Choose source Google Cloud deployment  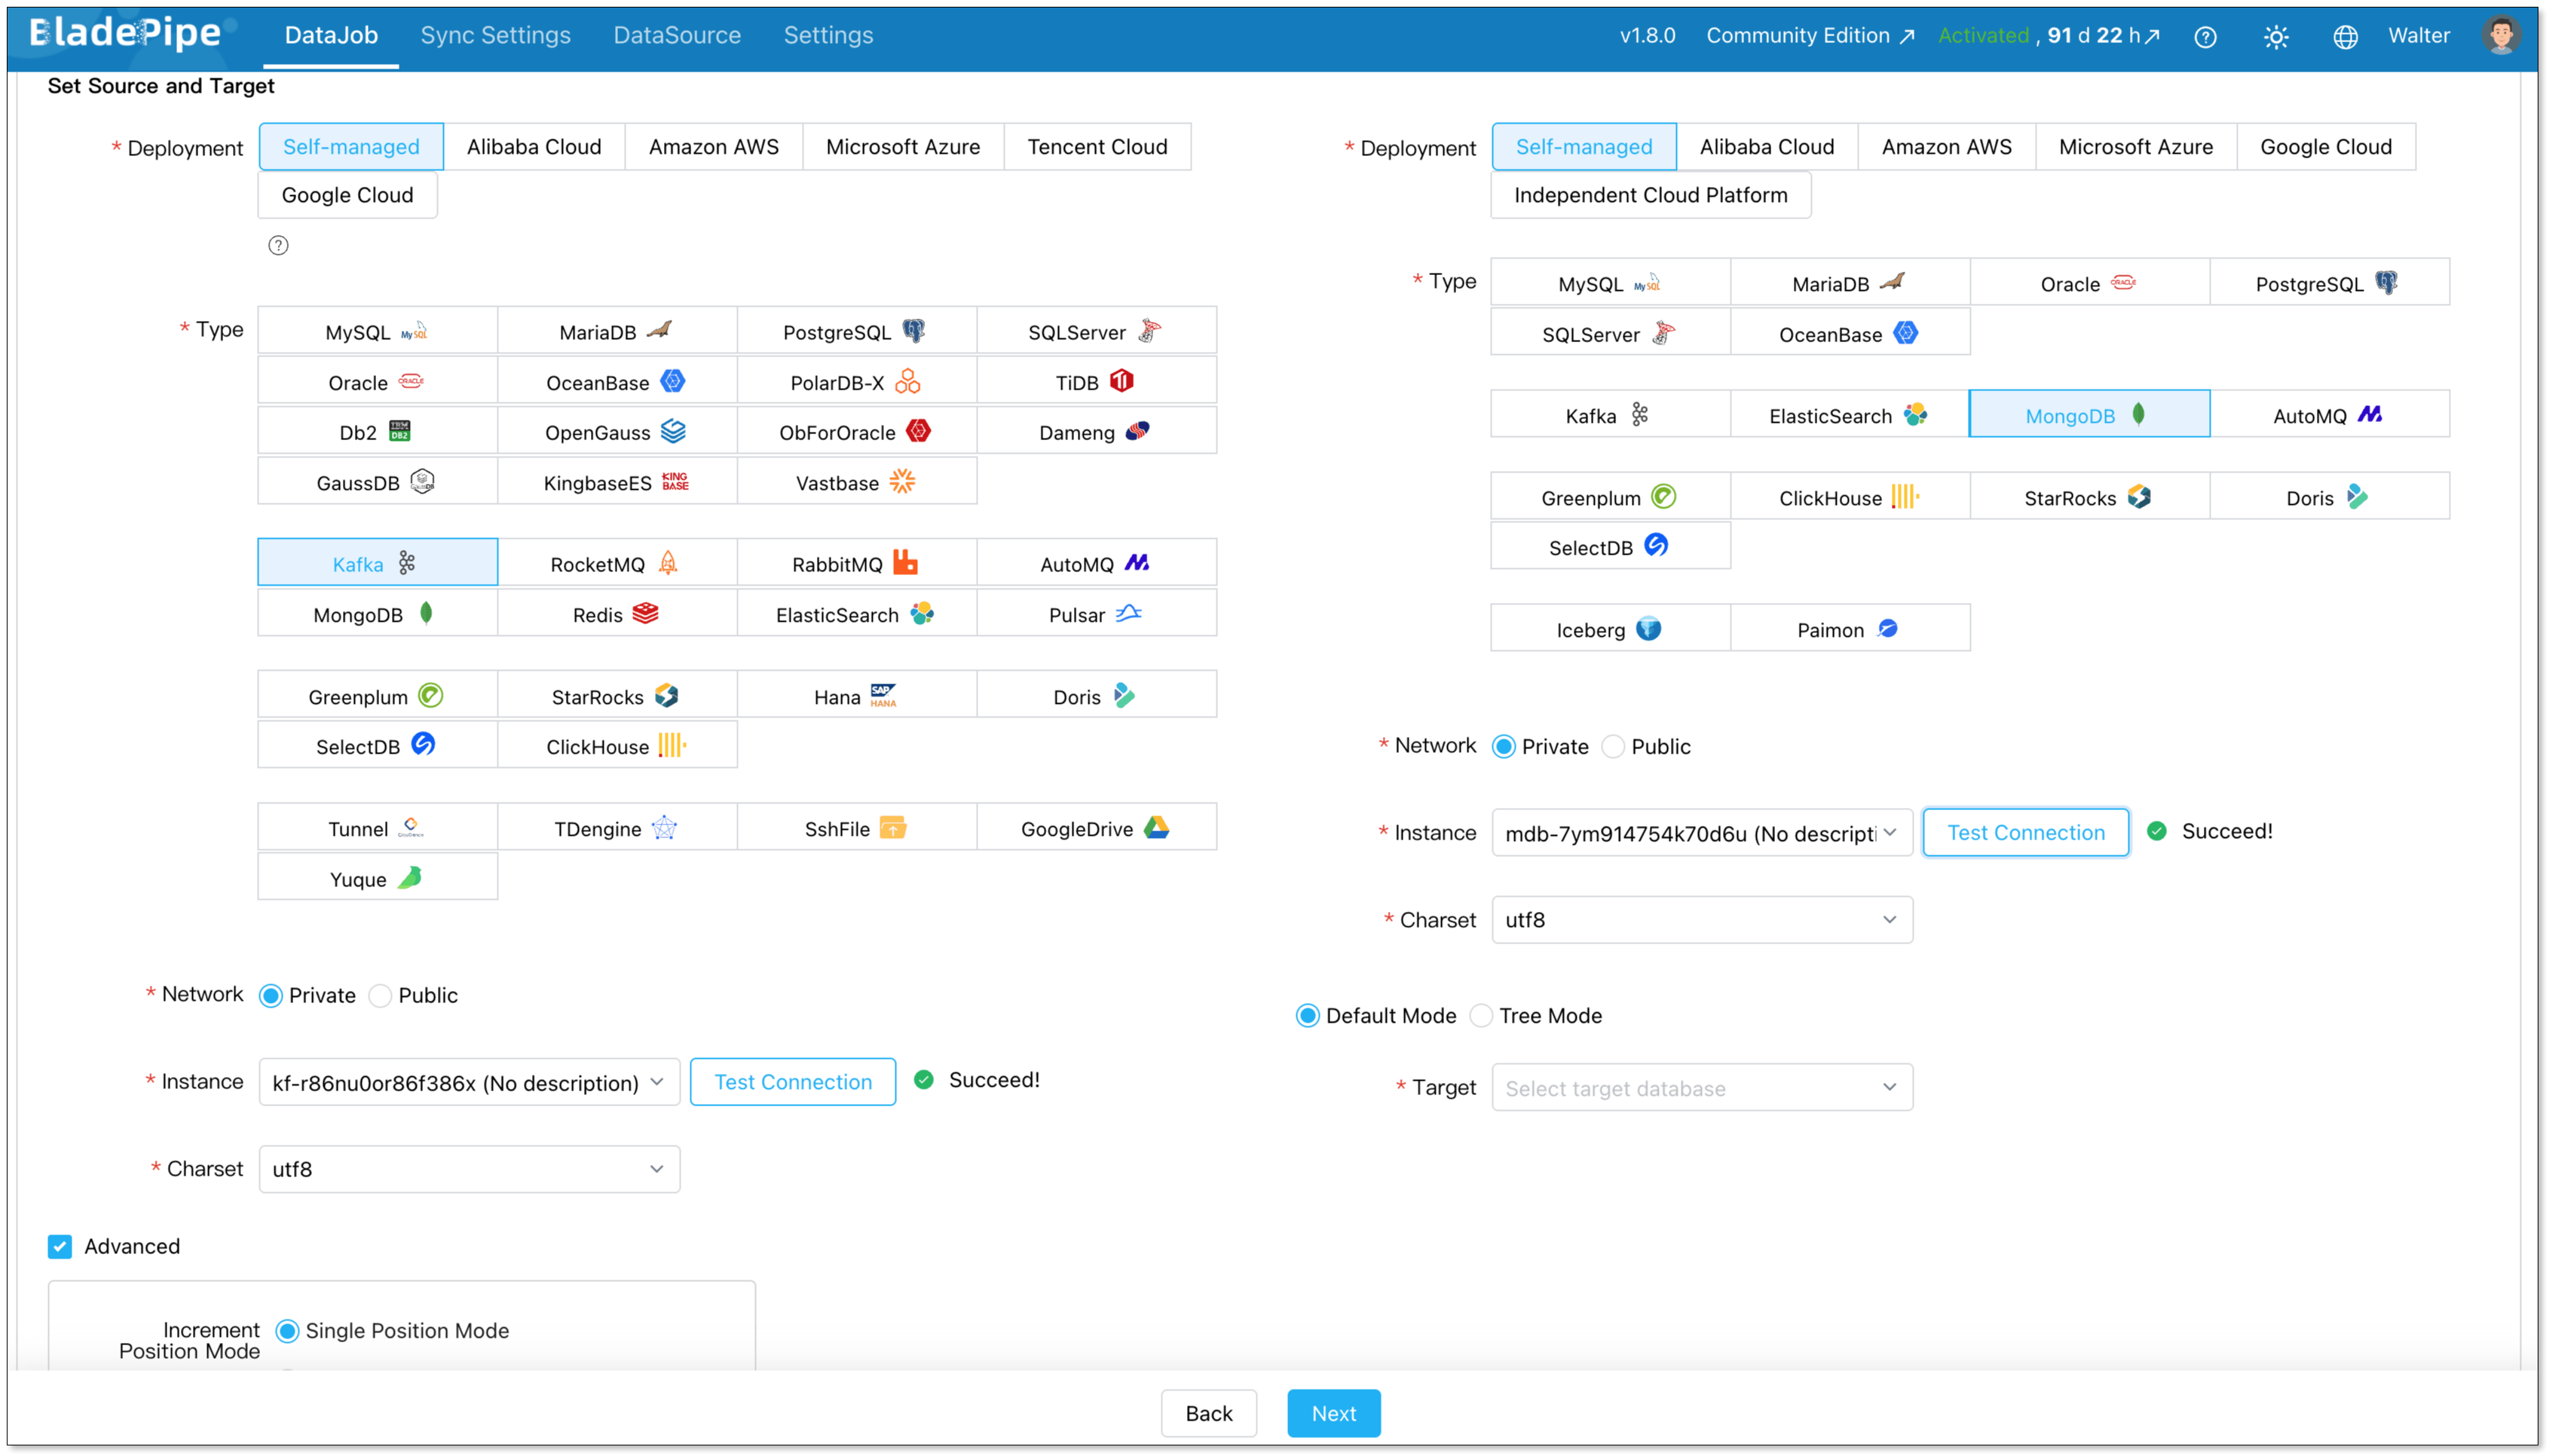pos(347,195)
